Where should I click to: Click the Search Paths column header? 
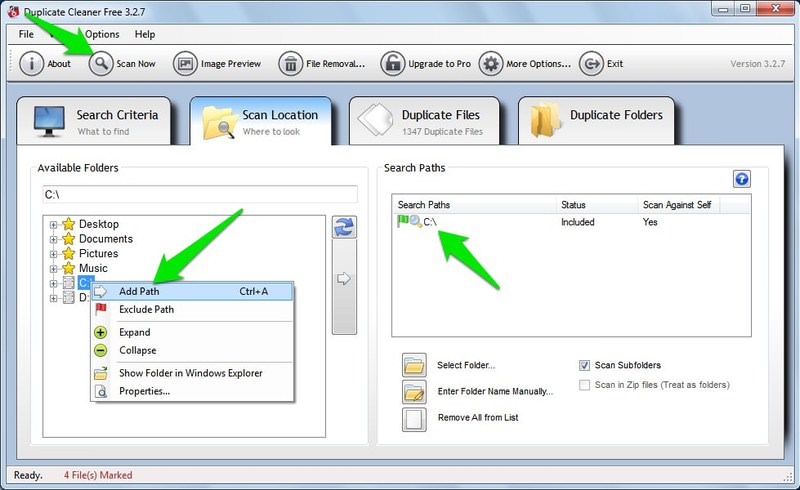tap(474, 205)
